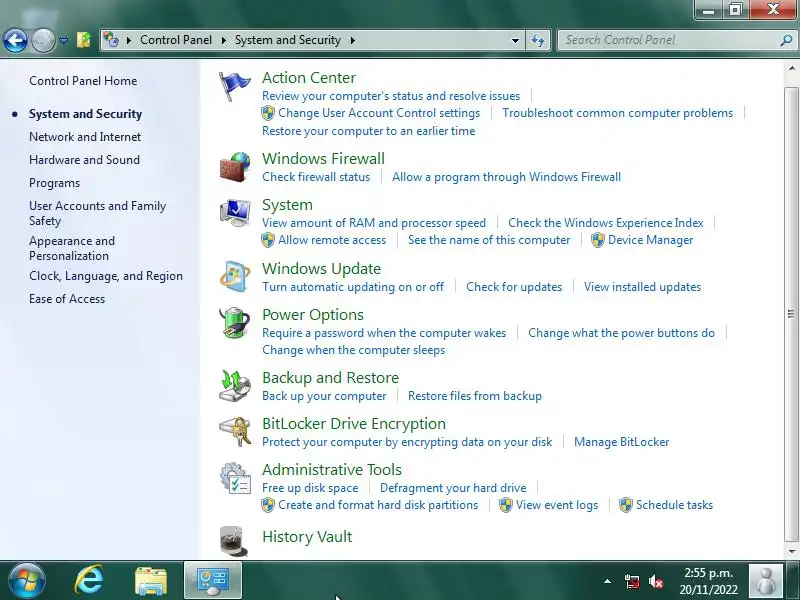The image size is (800, 600).
Task: Open the BitLocker Drive Encryption icon
Action: coord(235,432)
